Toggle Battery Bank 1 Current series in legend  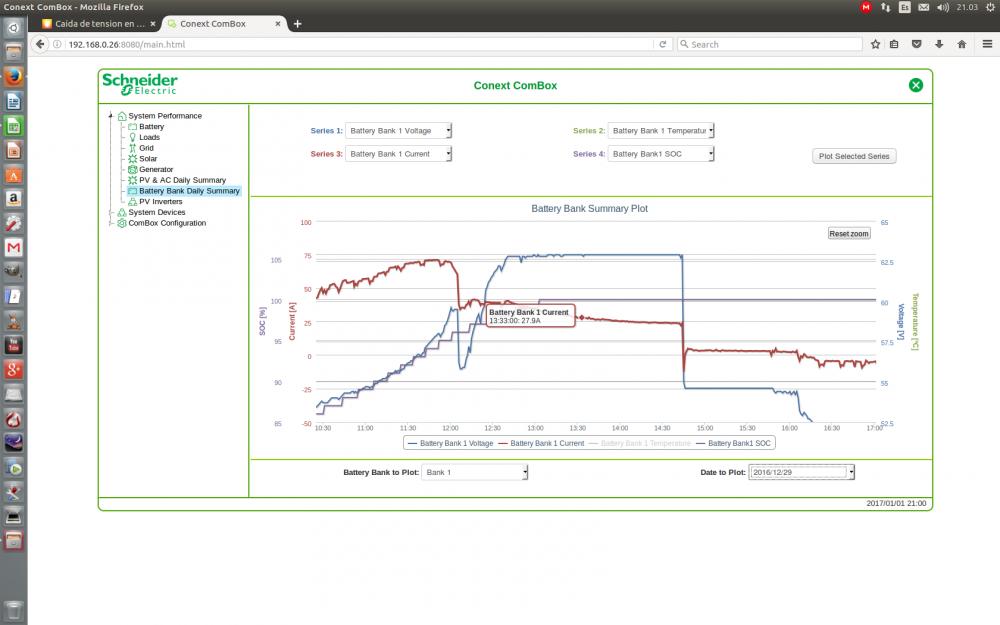541,443
